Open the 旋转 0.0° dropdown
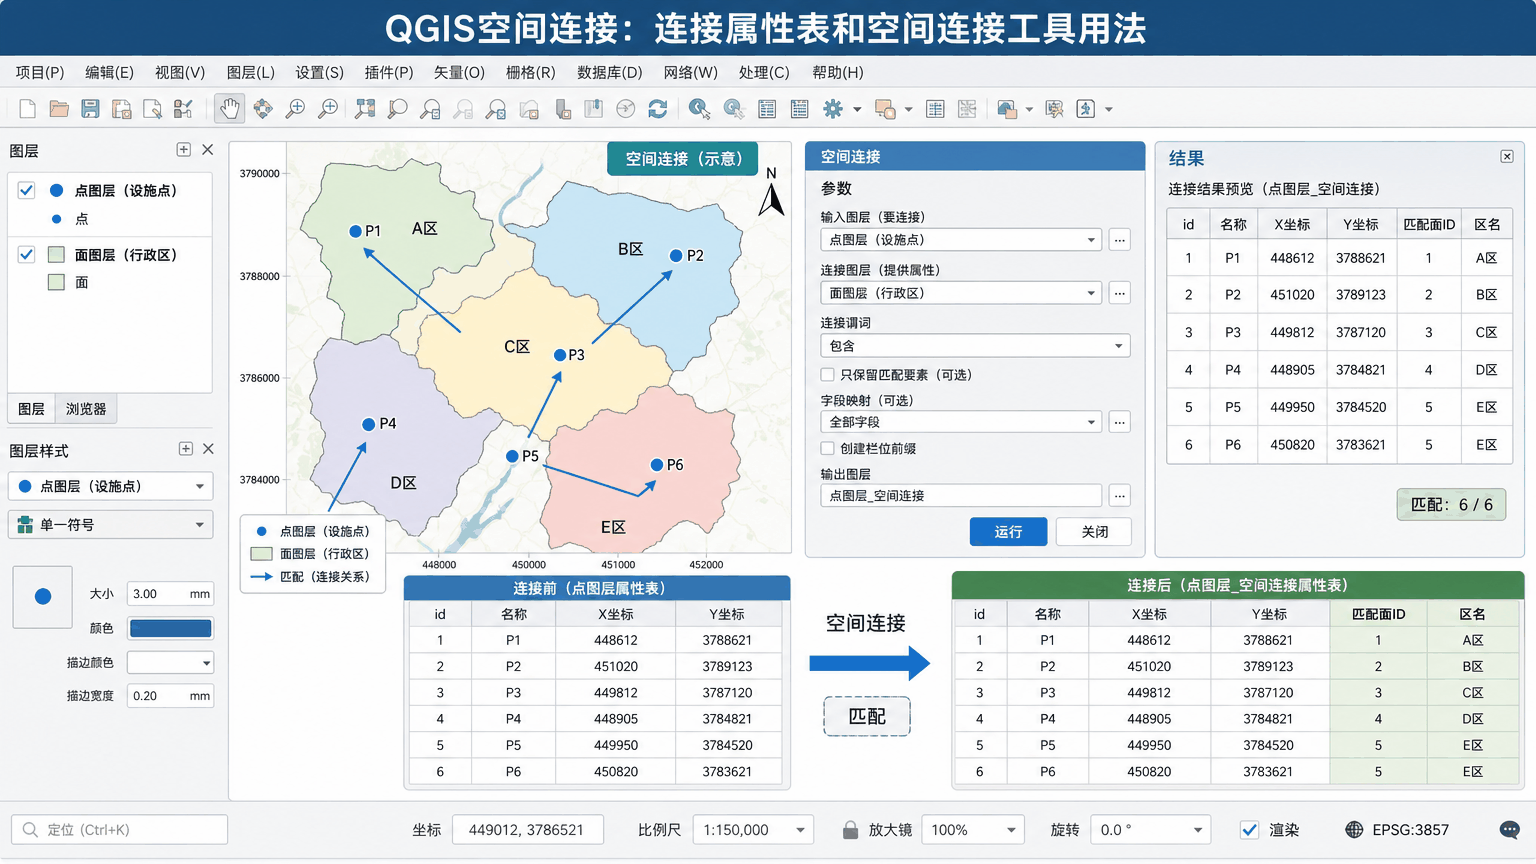 pos(1150,830)
